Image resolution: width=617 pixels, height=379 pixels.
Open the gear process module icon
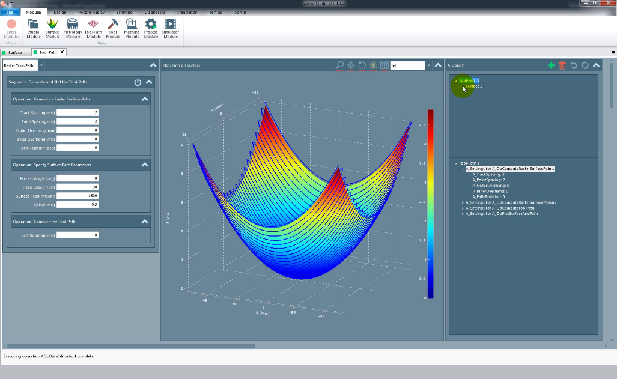point(151,24)
